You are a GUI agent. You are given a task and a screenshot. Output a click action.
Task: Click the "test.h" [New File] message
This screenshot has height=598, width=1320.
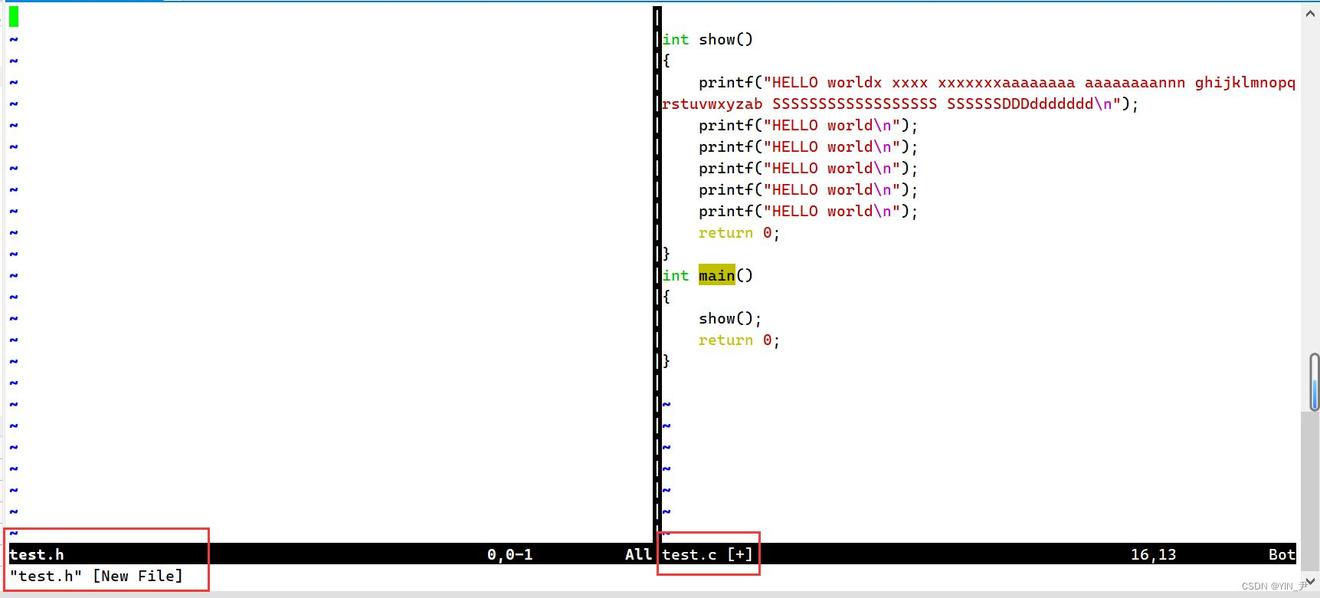tap(96, 576)
